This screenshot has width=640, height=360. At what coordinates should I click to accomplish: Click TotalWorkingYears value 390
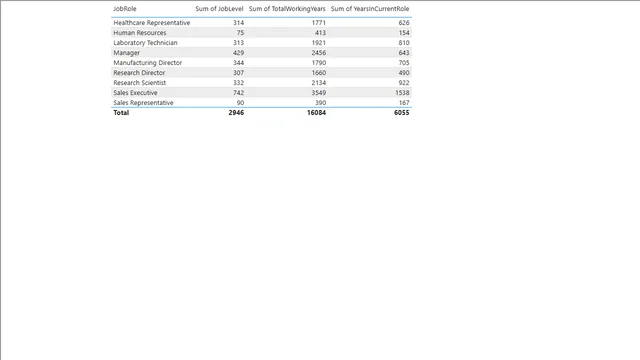tap(320, 103)
